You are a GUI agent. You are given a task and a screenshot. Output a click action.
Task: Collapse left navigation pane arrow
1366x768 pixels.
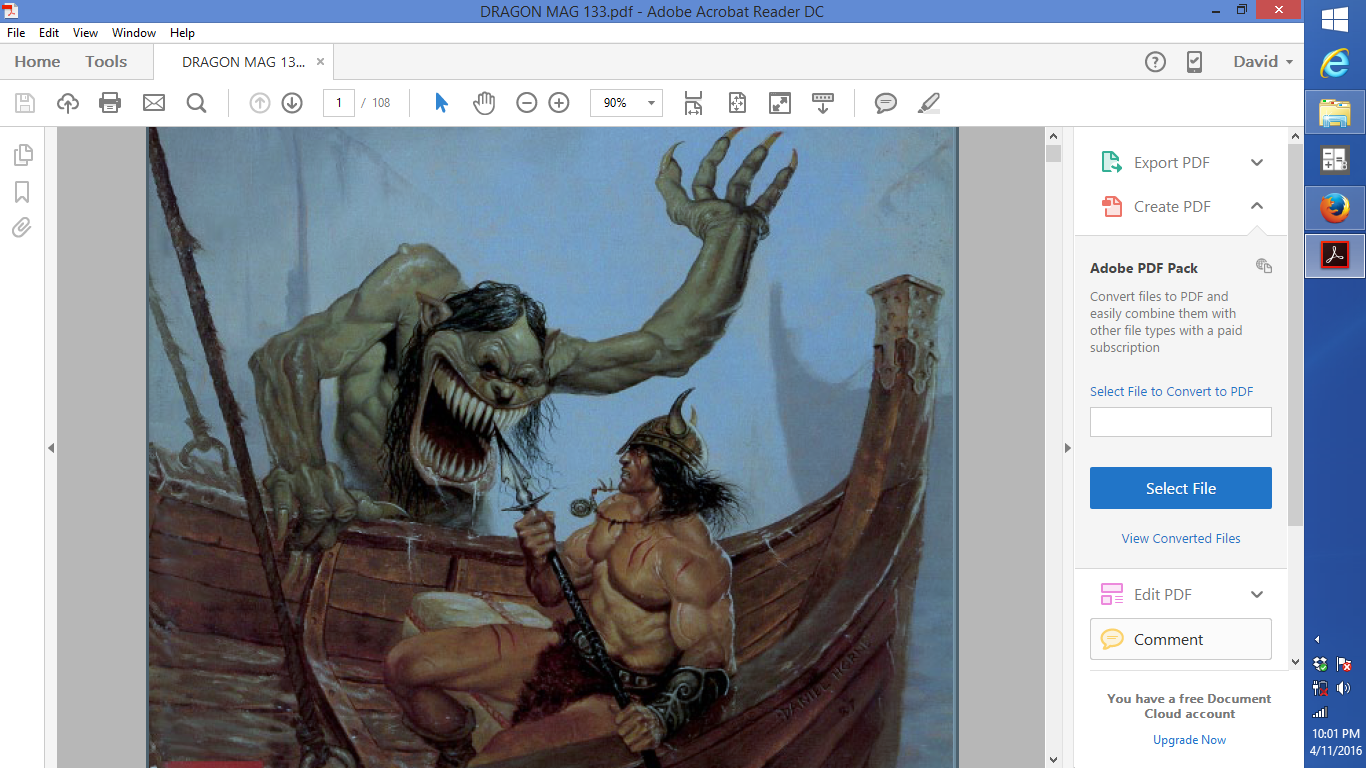tap(51, 449)
